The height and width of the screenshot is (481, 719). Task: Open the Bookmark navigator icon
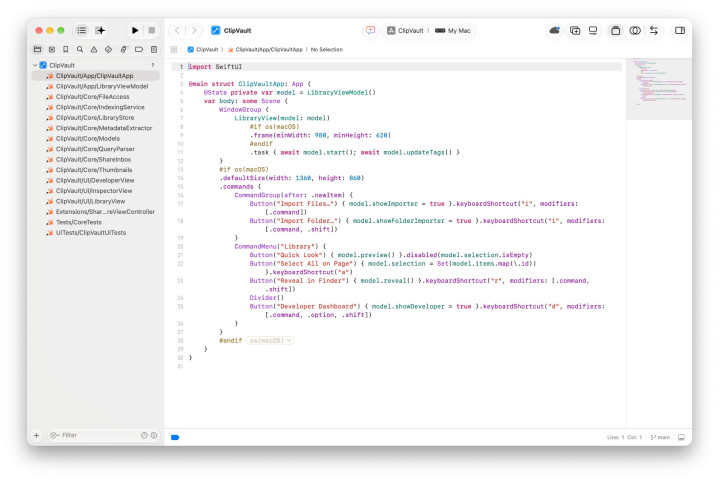(66, 49)
